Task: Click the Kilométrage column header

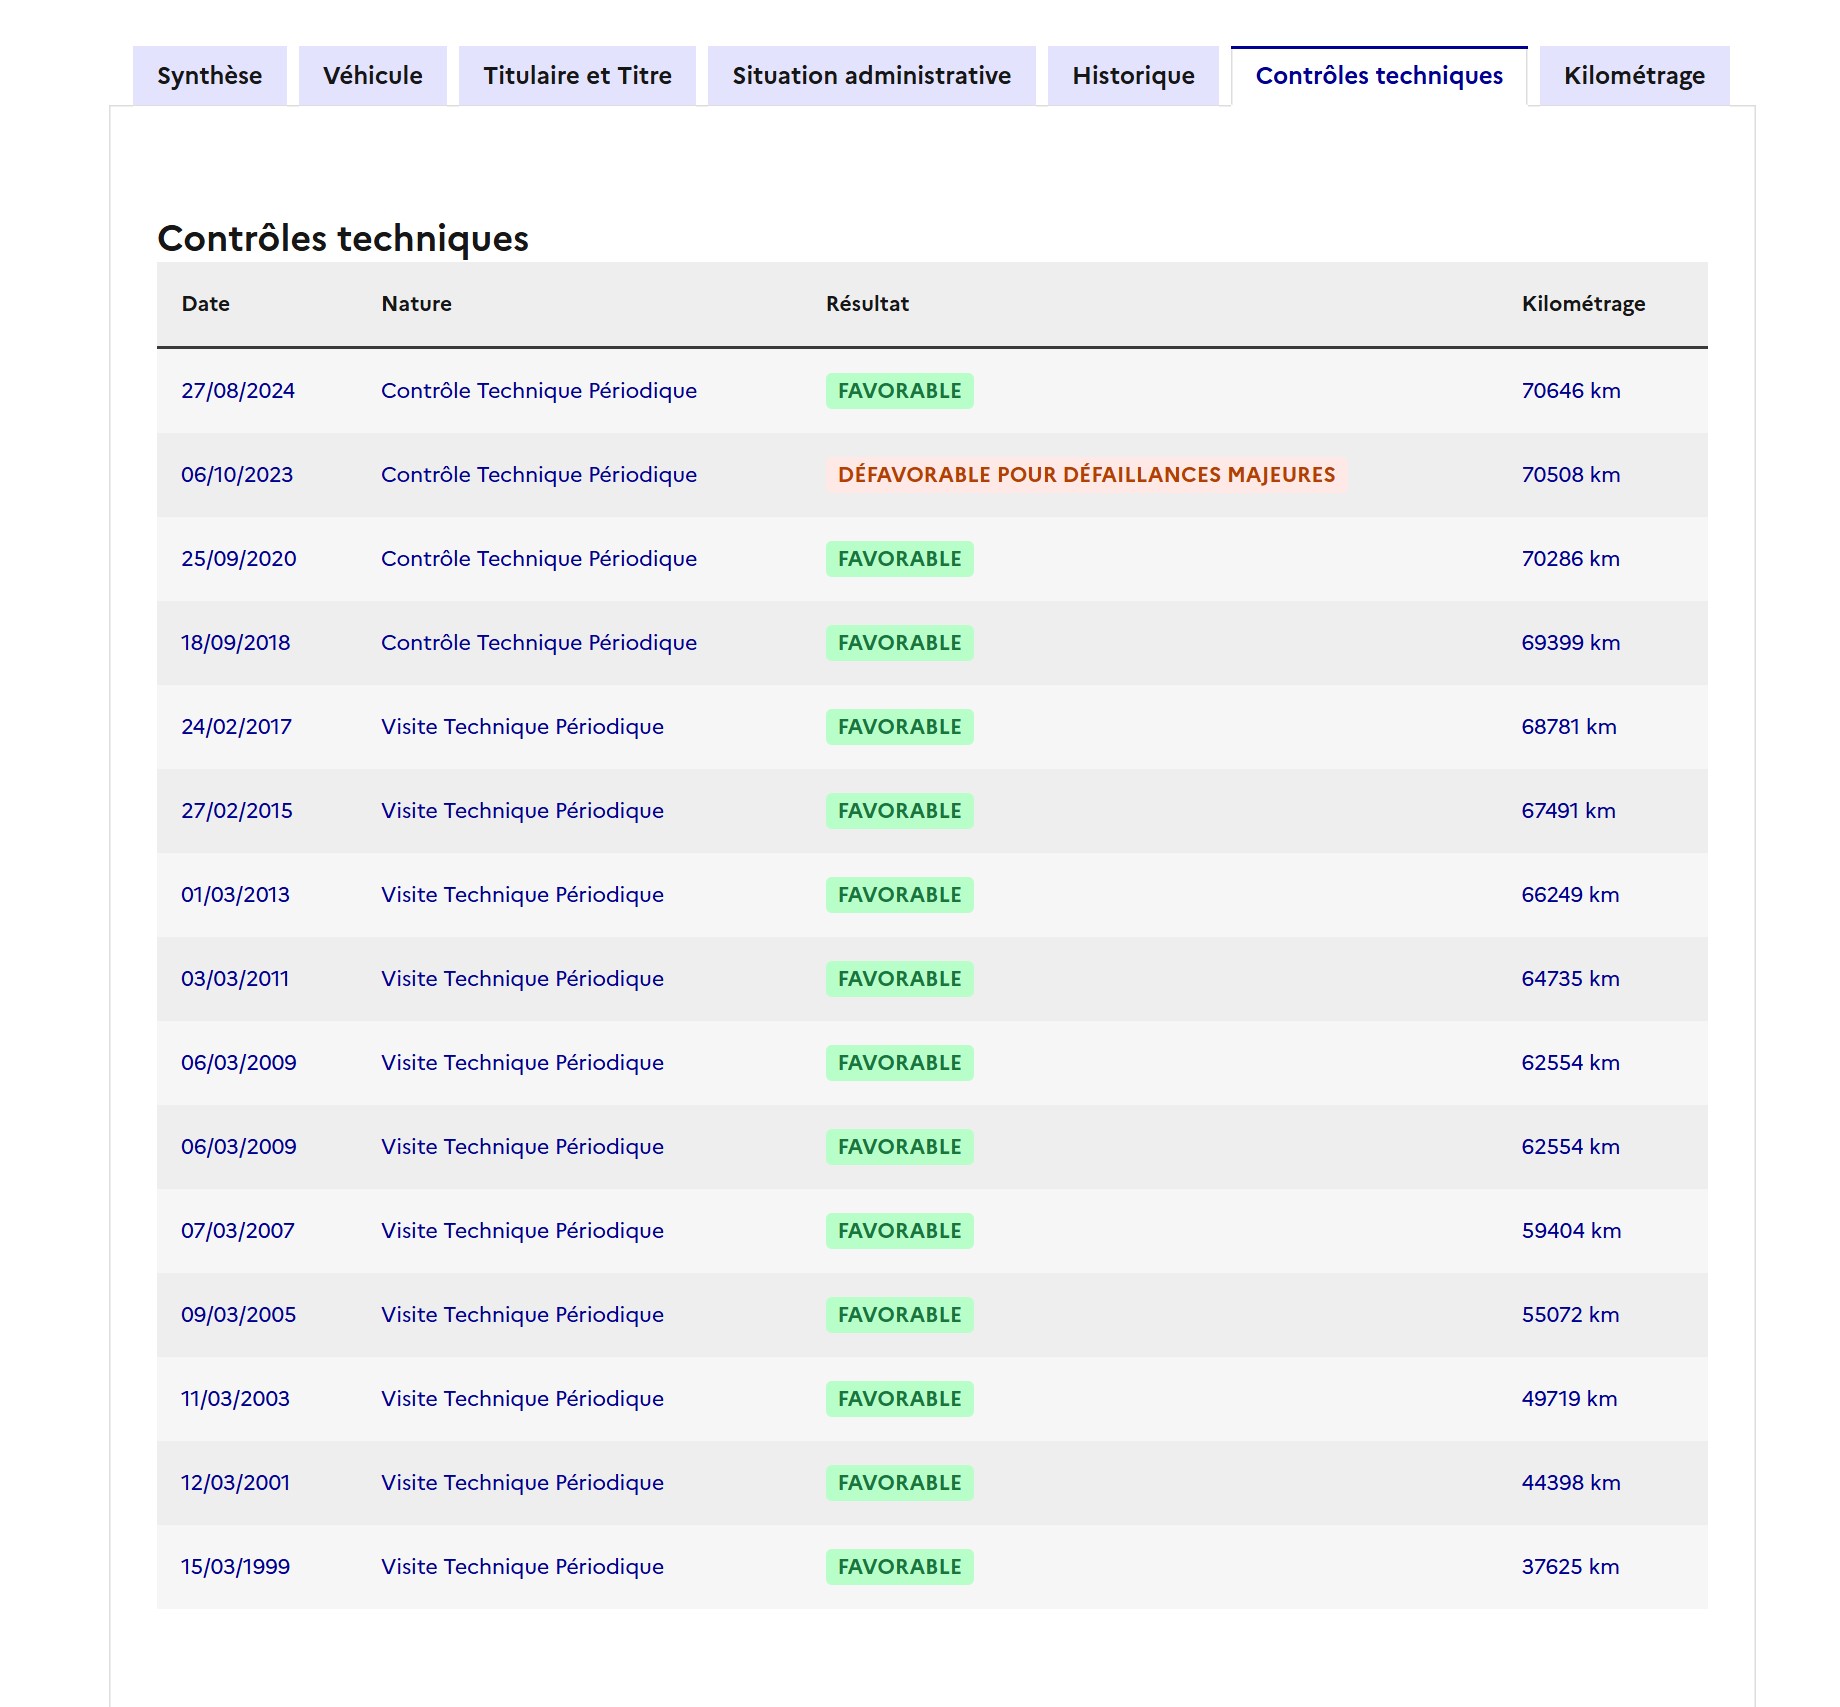Action: tap(1583, 304)
